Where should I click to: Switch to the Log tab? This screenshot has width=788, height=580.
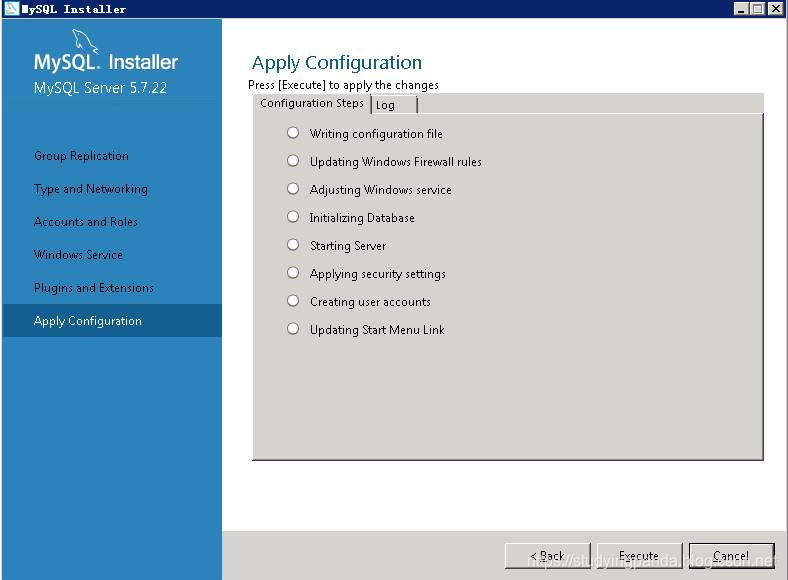[x=395, y=105]
